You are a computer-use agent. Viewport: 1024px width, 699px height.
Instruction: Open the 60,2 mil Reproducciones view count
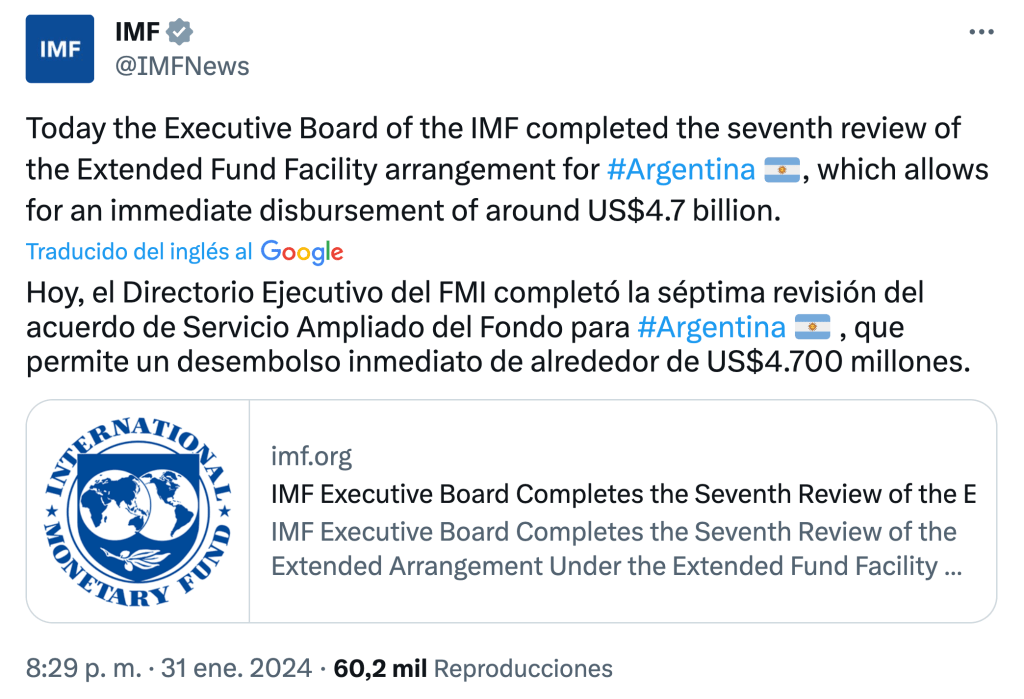coord(473,668)
